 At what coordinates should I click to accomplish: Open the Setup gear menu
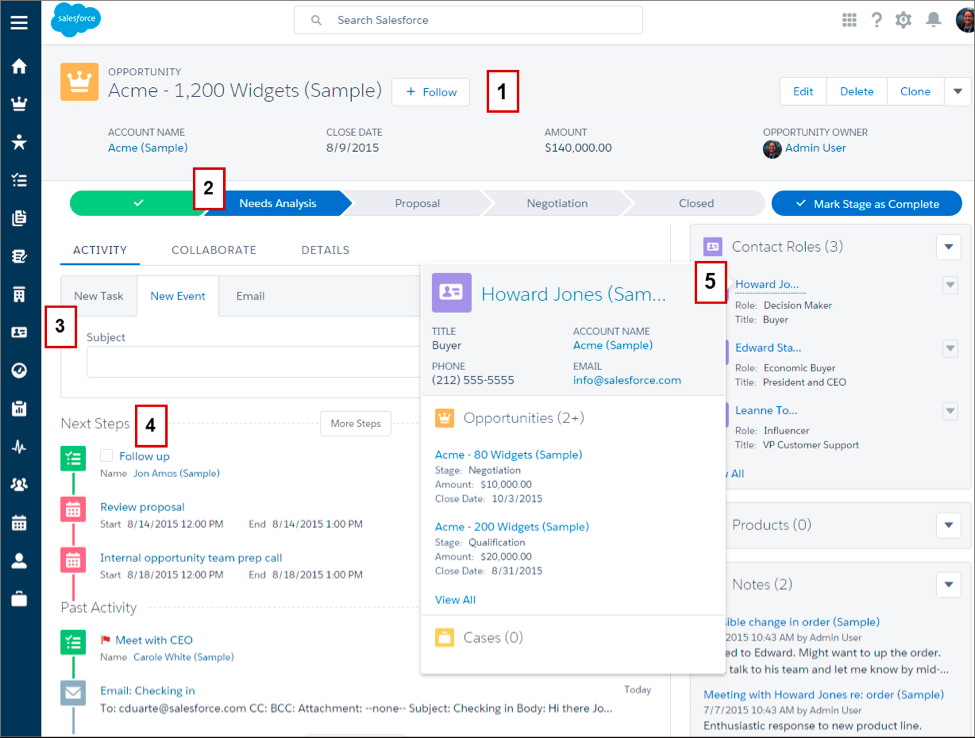[903, 20]
